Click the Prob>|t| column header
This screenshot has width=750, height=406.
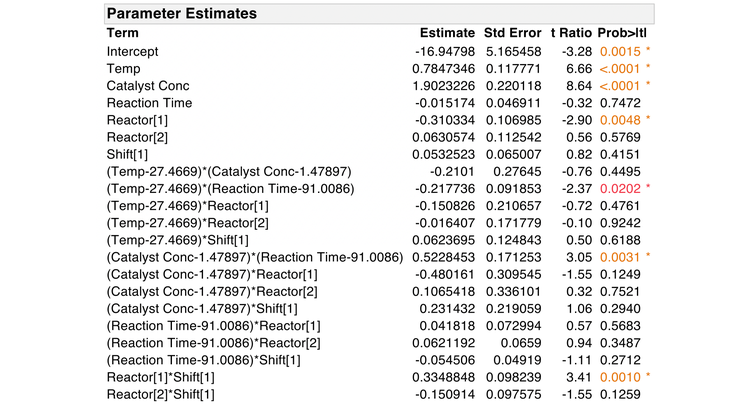[624, 33]
